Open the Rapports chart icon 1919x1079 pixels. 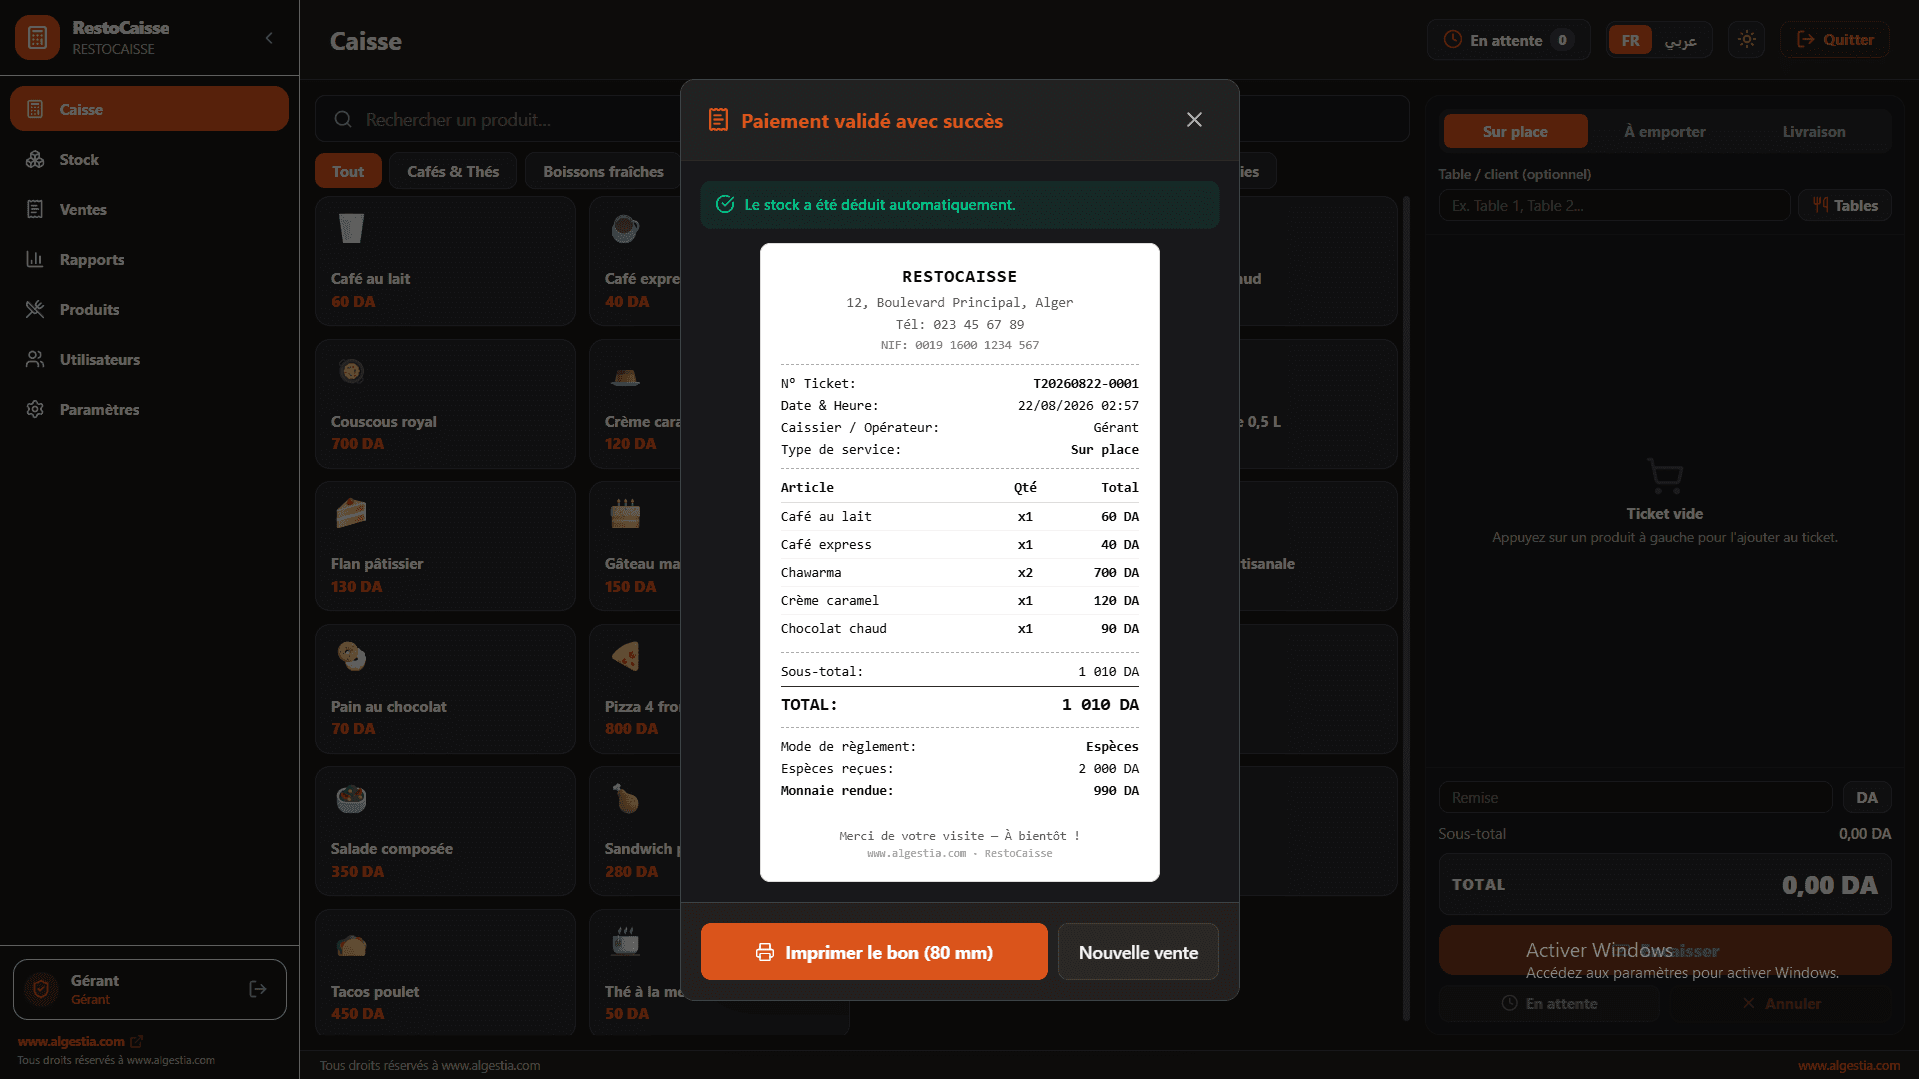point(35,259)
